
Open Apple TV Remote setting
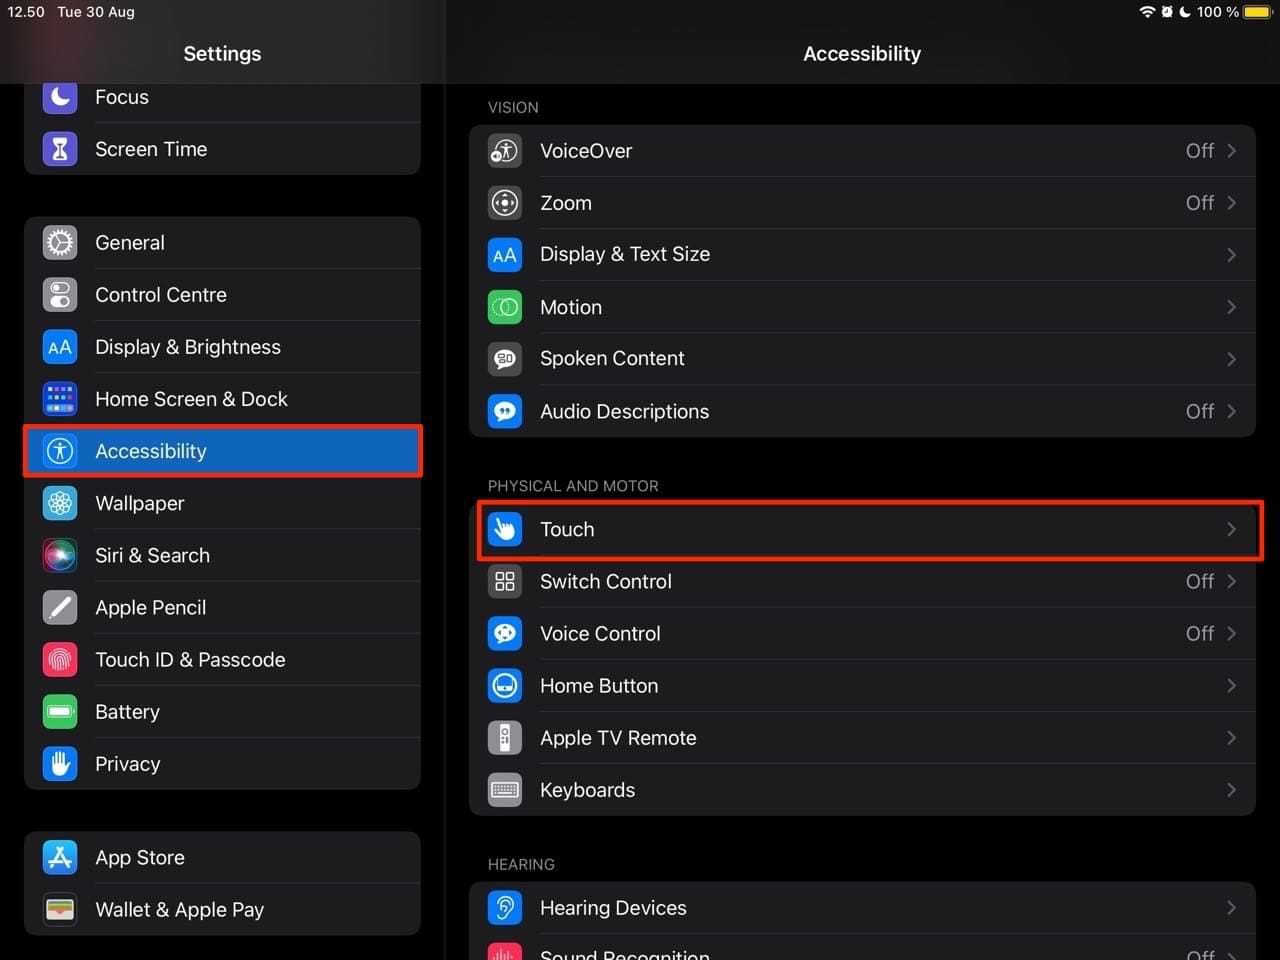862,737
